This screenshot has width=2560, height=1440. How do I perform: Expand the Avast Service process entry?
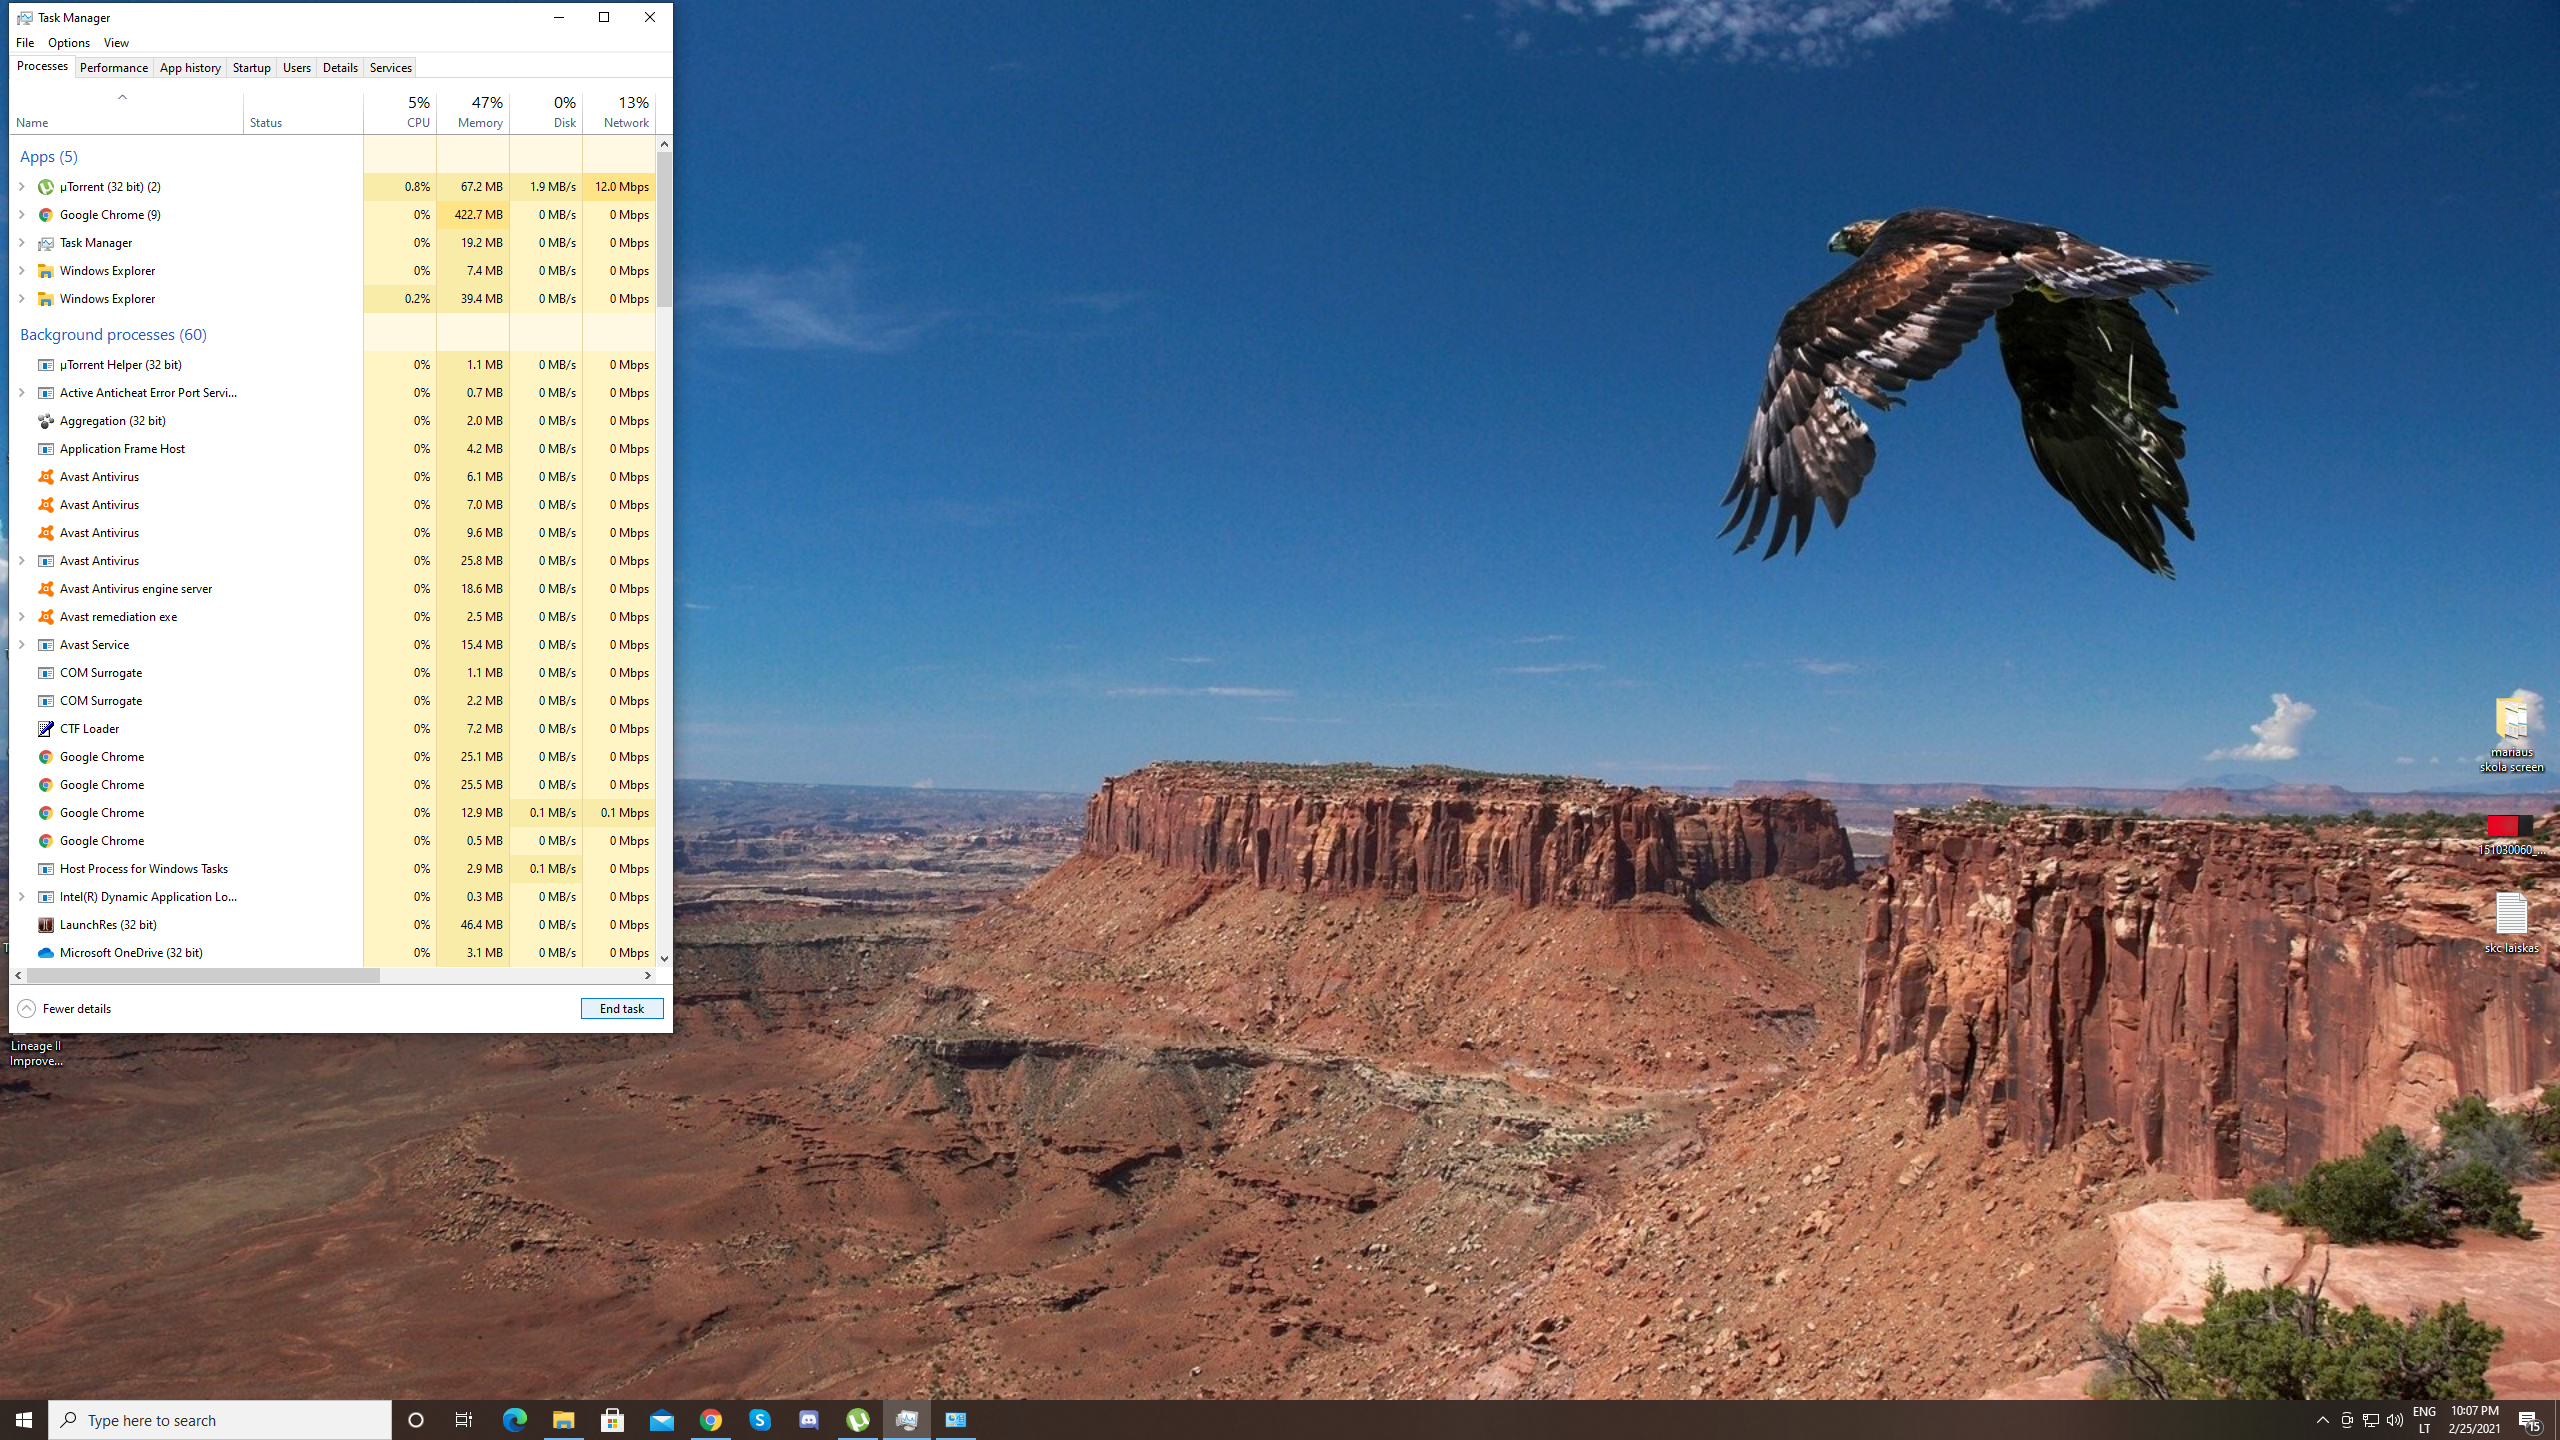(22, 645)
